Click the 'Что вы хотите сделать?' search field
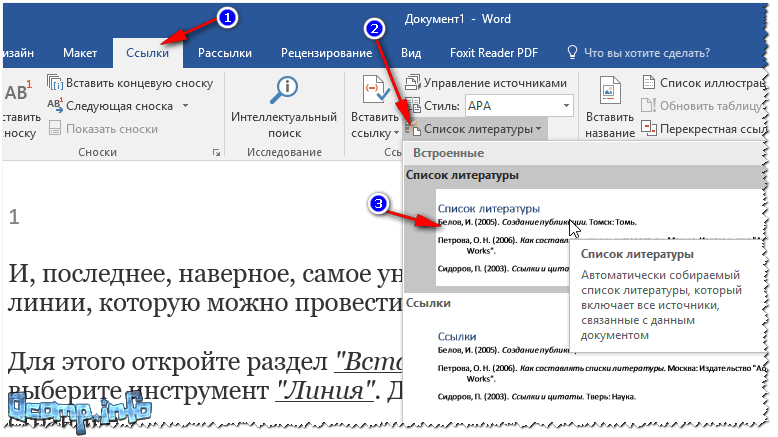Screen dimensions: 778x437 [x=647, y=53]
